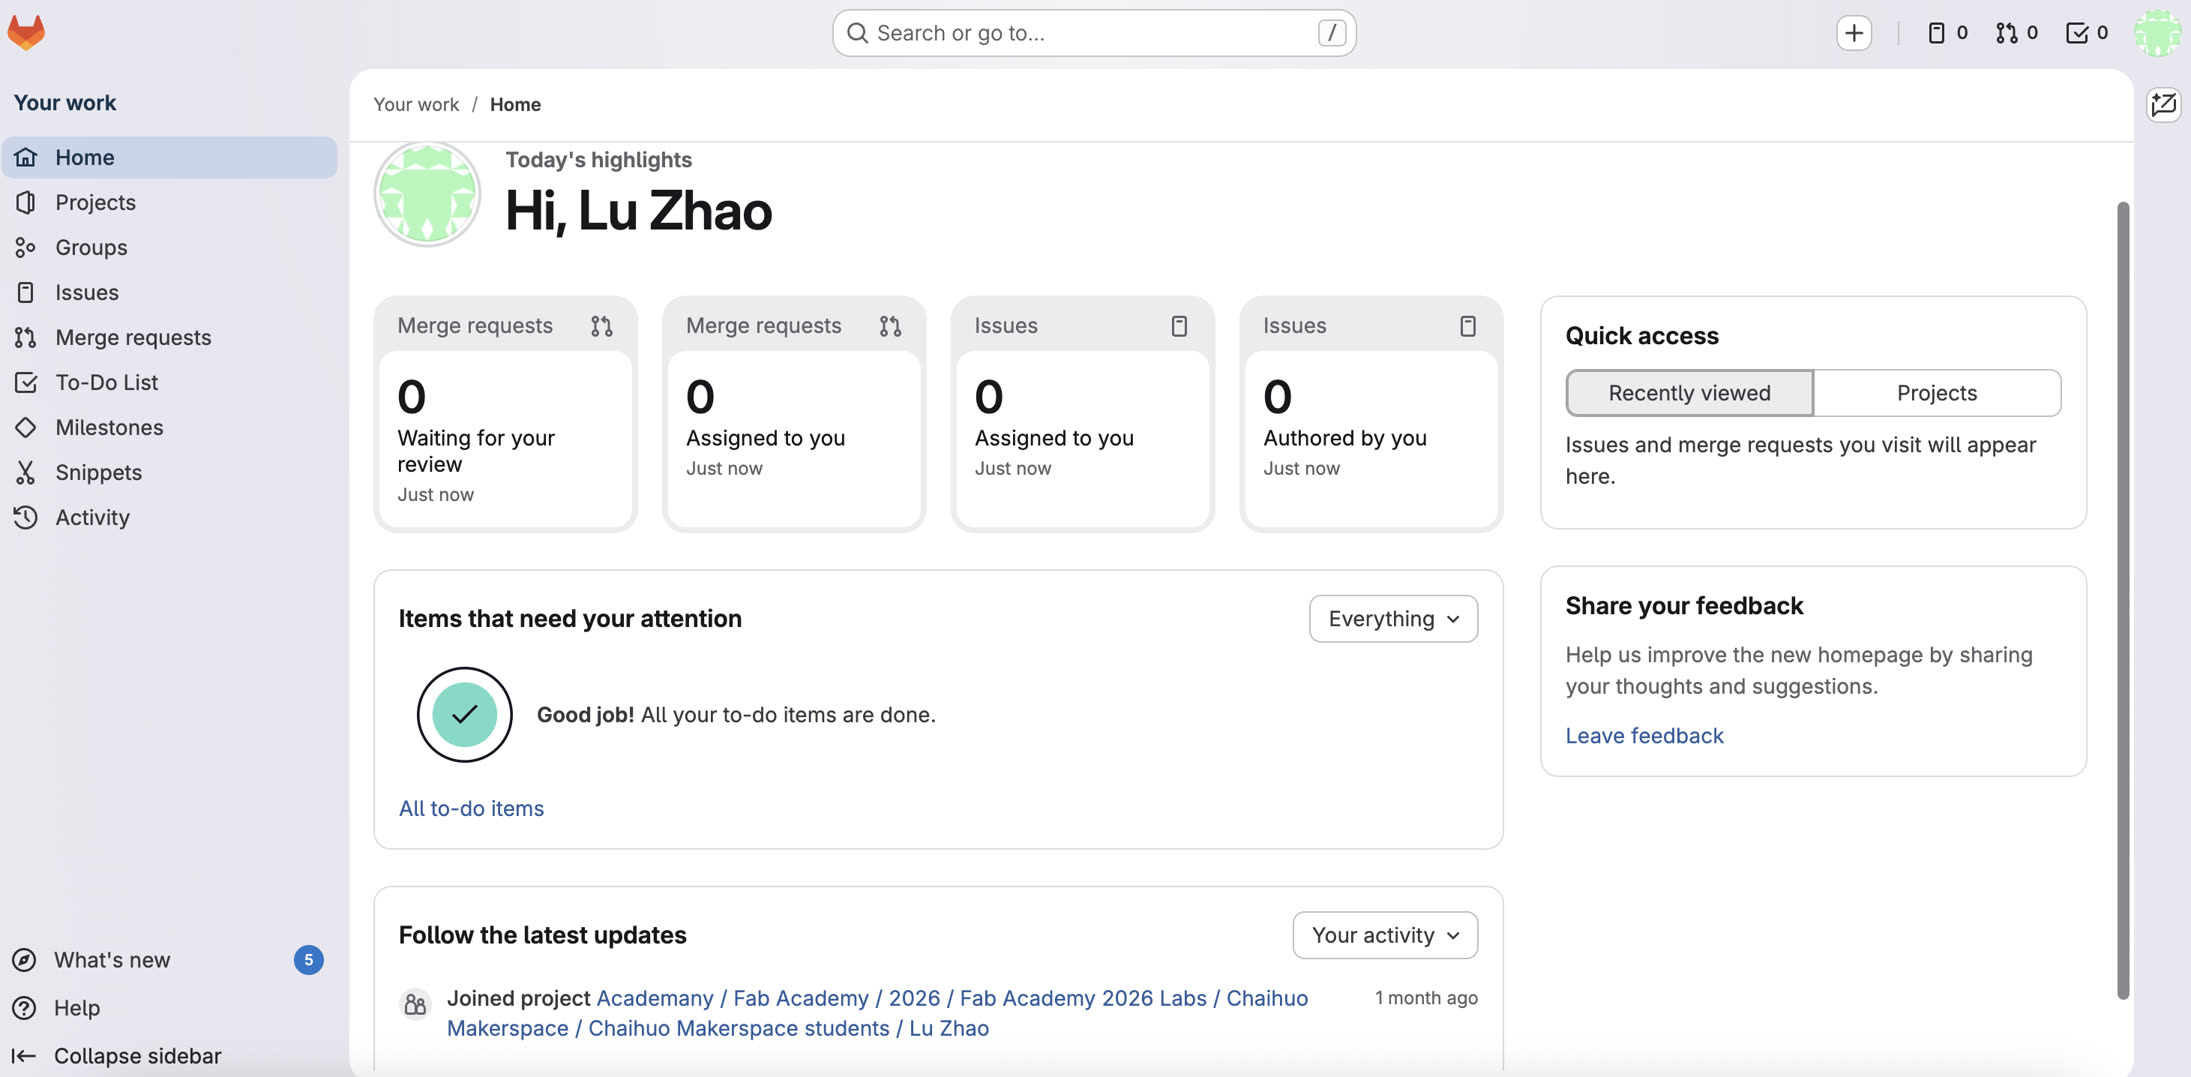Open the Snippets section
The width and height of the screenshot is (2191, 1077).
pyautogui.click(x=99, y=472)
